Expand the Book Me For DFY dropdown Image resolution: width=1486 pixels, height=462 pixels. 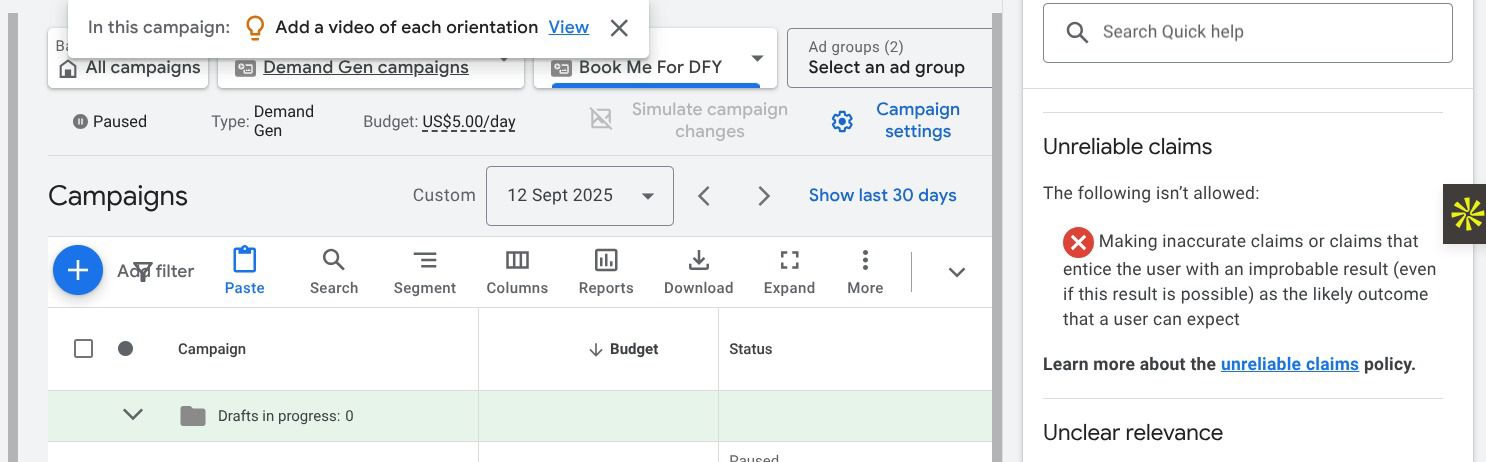[757, 60]
